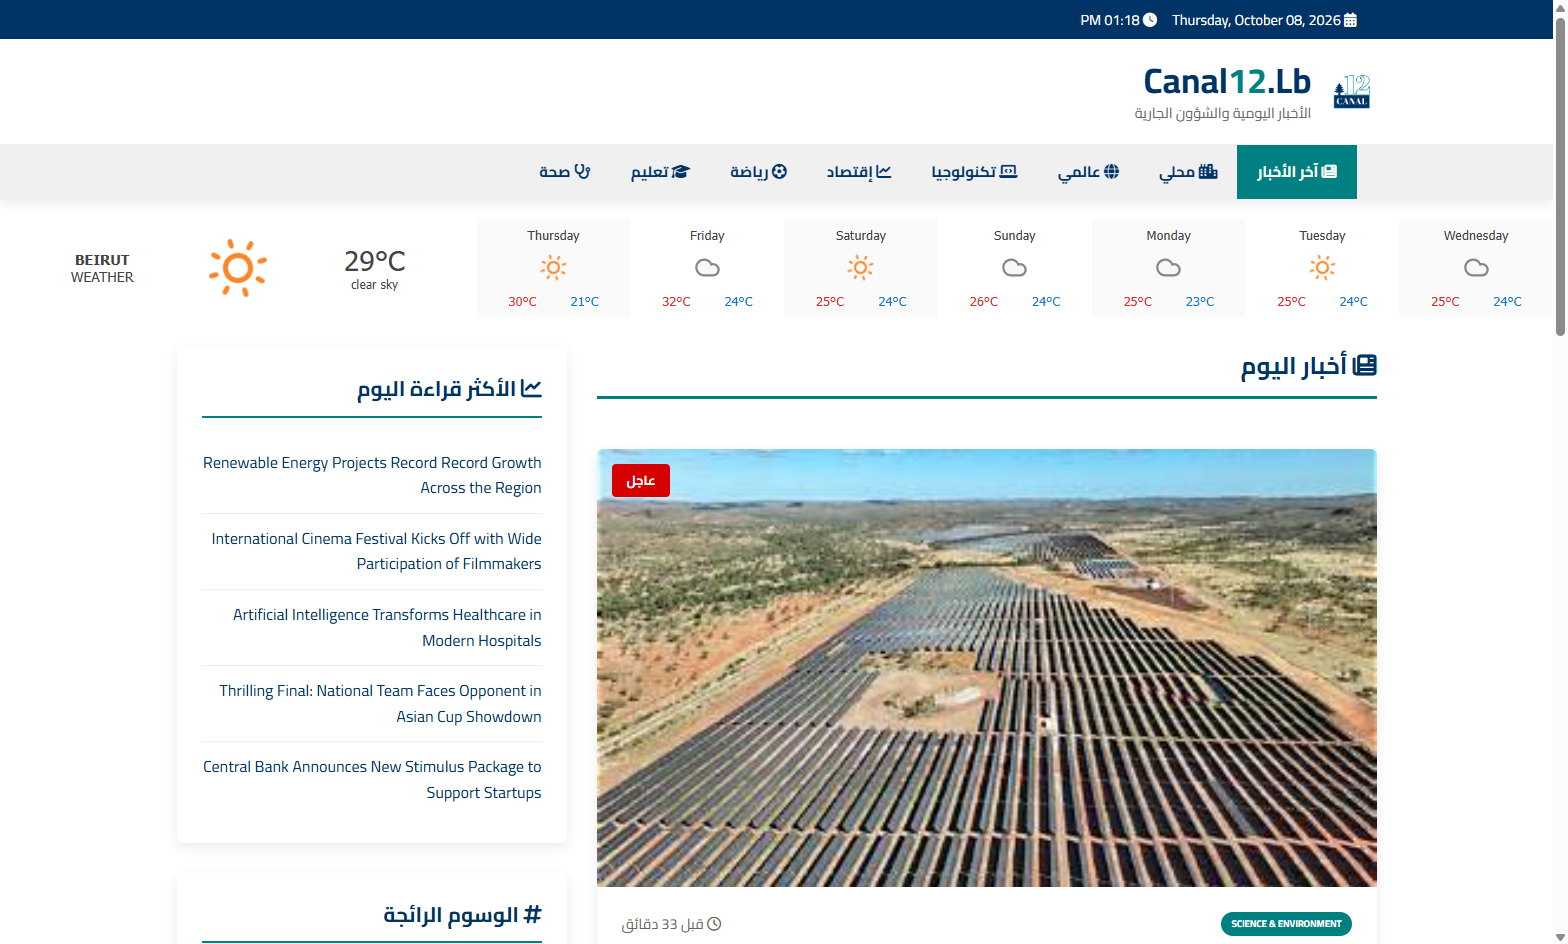Click the trending chart icon beside الأكثر قراءة اليوم
Image resolution: width=1568 pixels, height=944 pixels.
pyautogui.click(x=531, y=388)
